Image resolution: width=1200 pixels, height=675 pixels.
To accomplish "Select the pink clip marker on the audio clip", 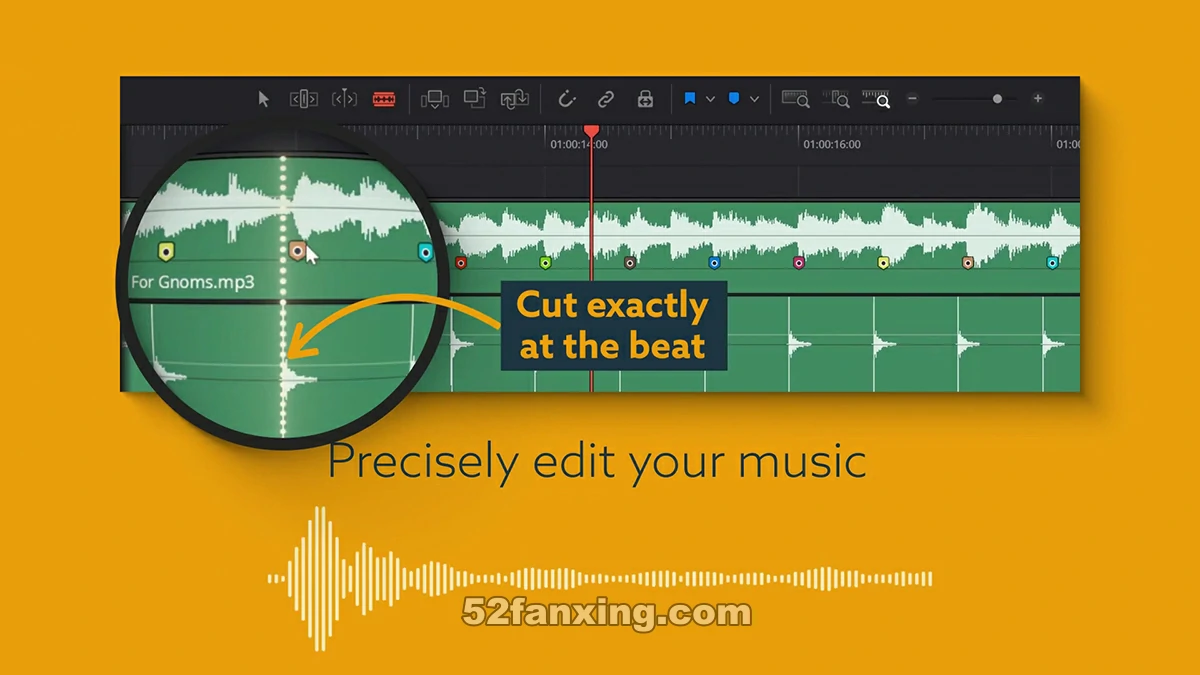I will [x=799, y=263].
